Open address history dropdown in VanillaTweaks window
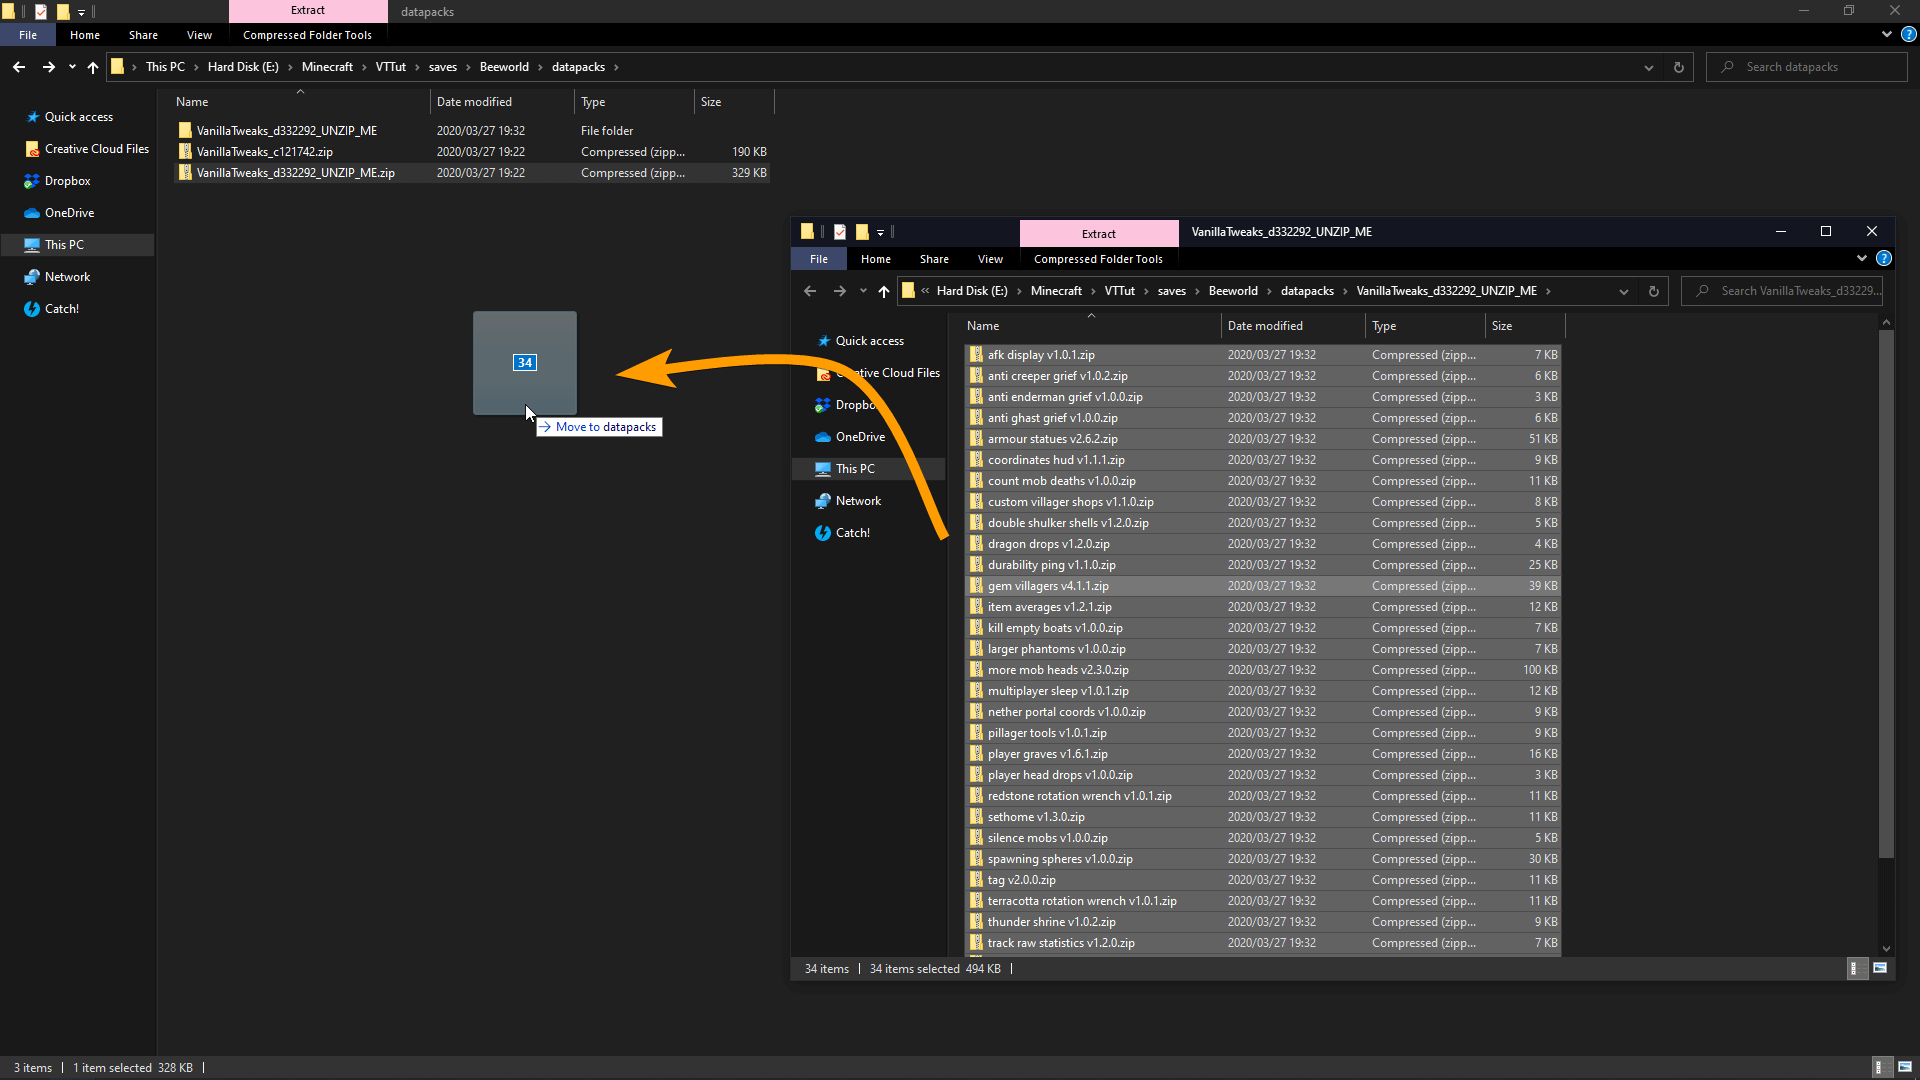This screenshot has height=1080, width=1920. click(1624, 291)
